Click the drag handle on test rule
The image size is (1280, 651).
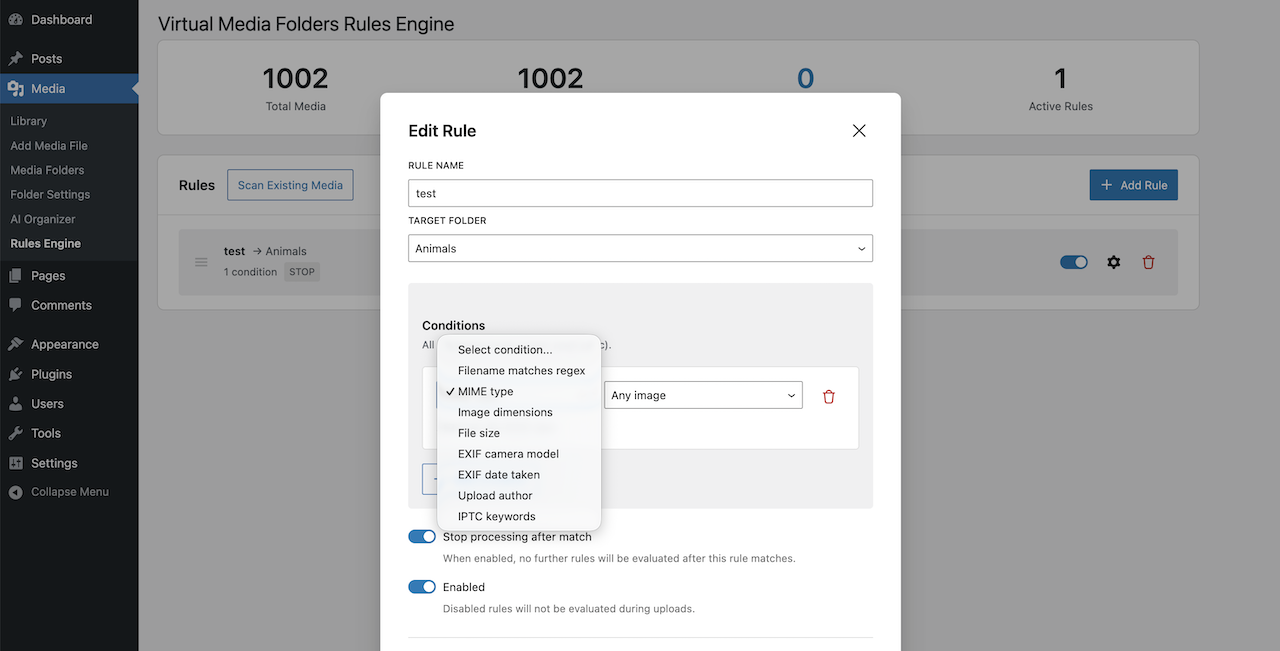201,262
